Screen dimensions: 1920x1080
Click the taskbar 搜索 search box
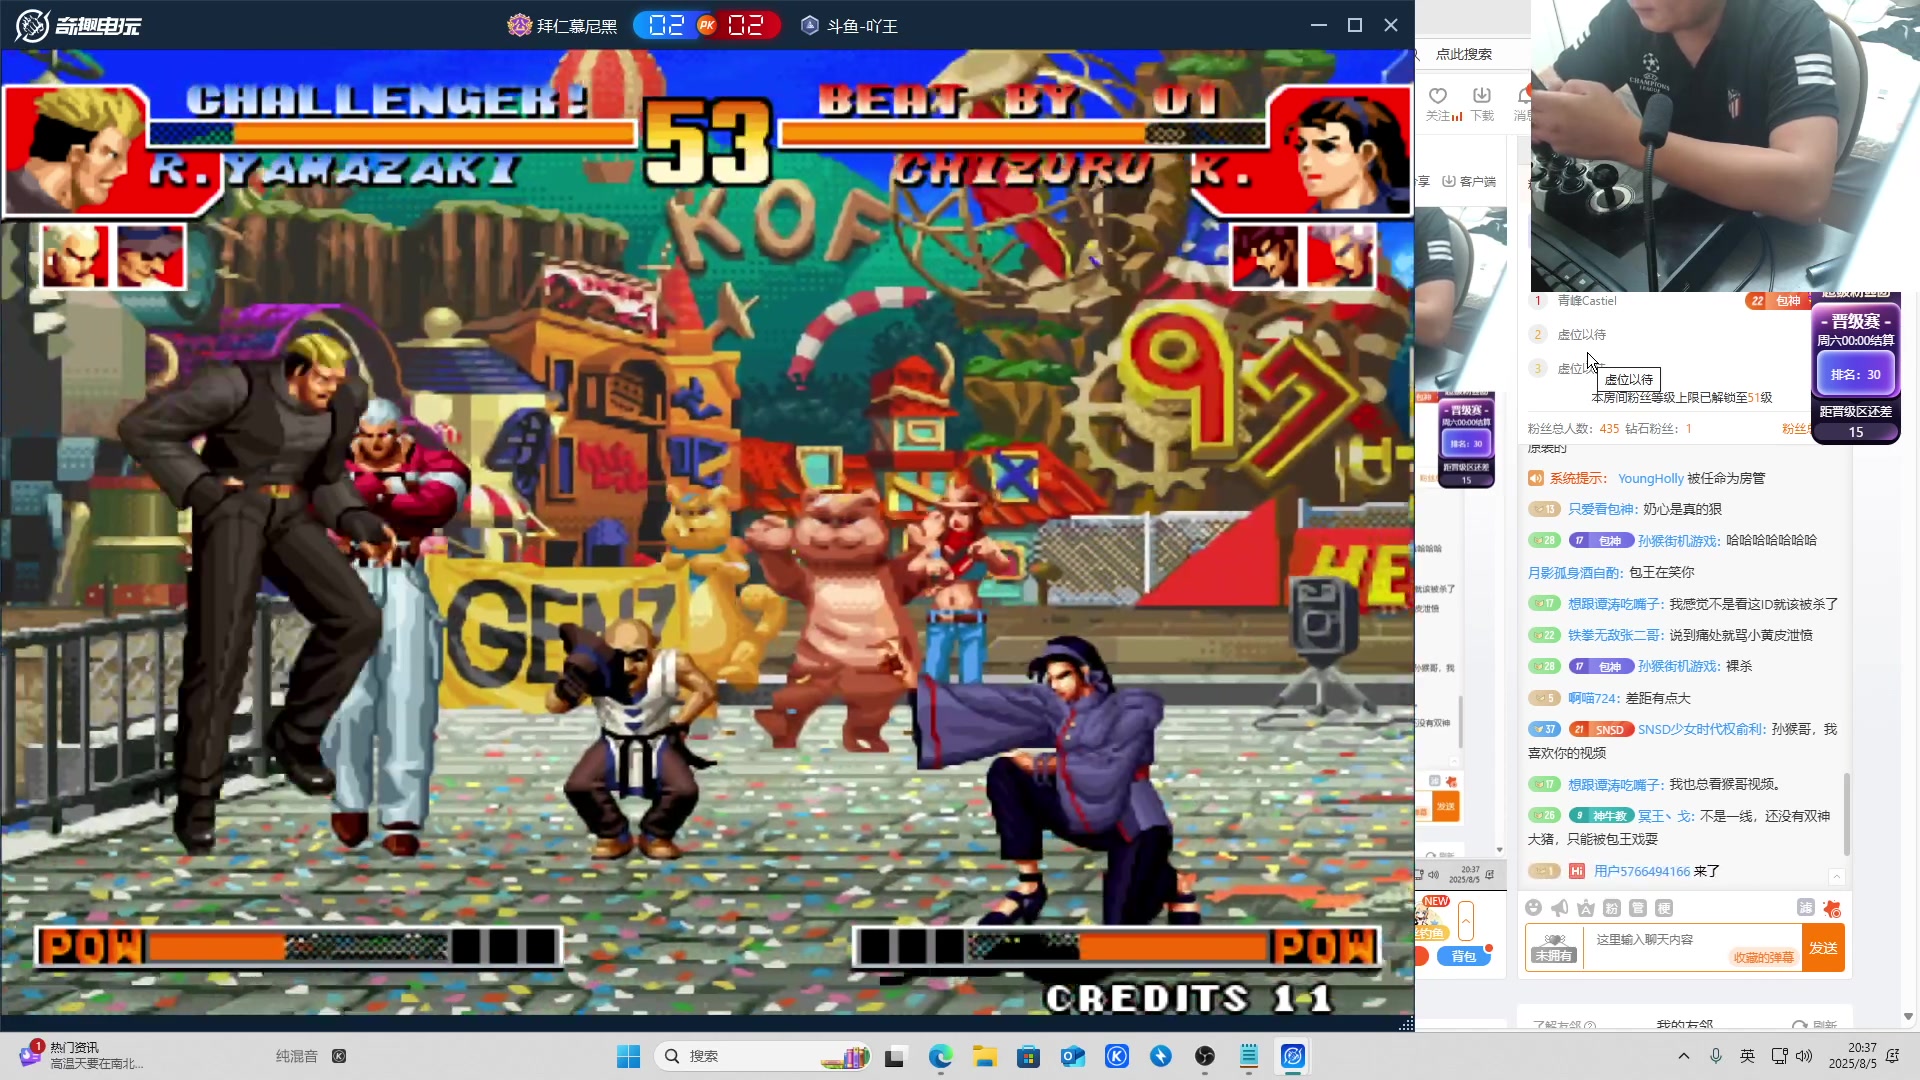(762, 1056)
